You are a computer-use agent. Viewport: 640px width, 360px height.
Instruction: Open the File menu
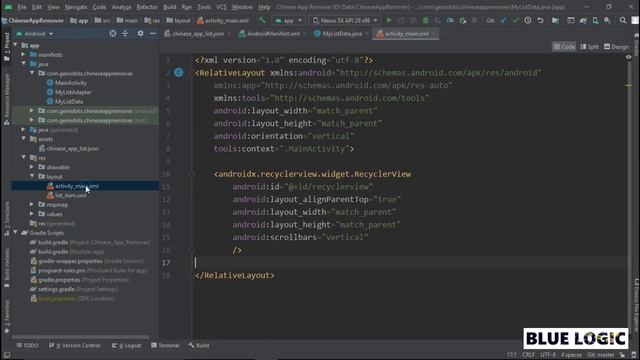(22, 7)
